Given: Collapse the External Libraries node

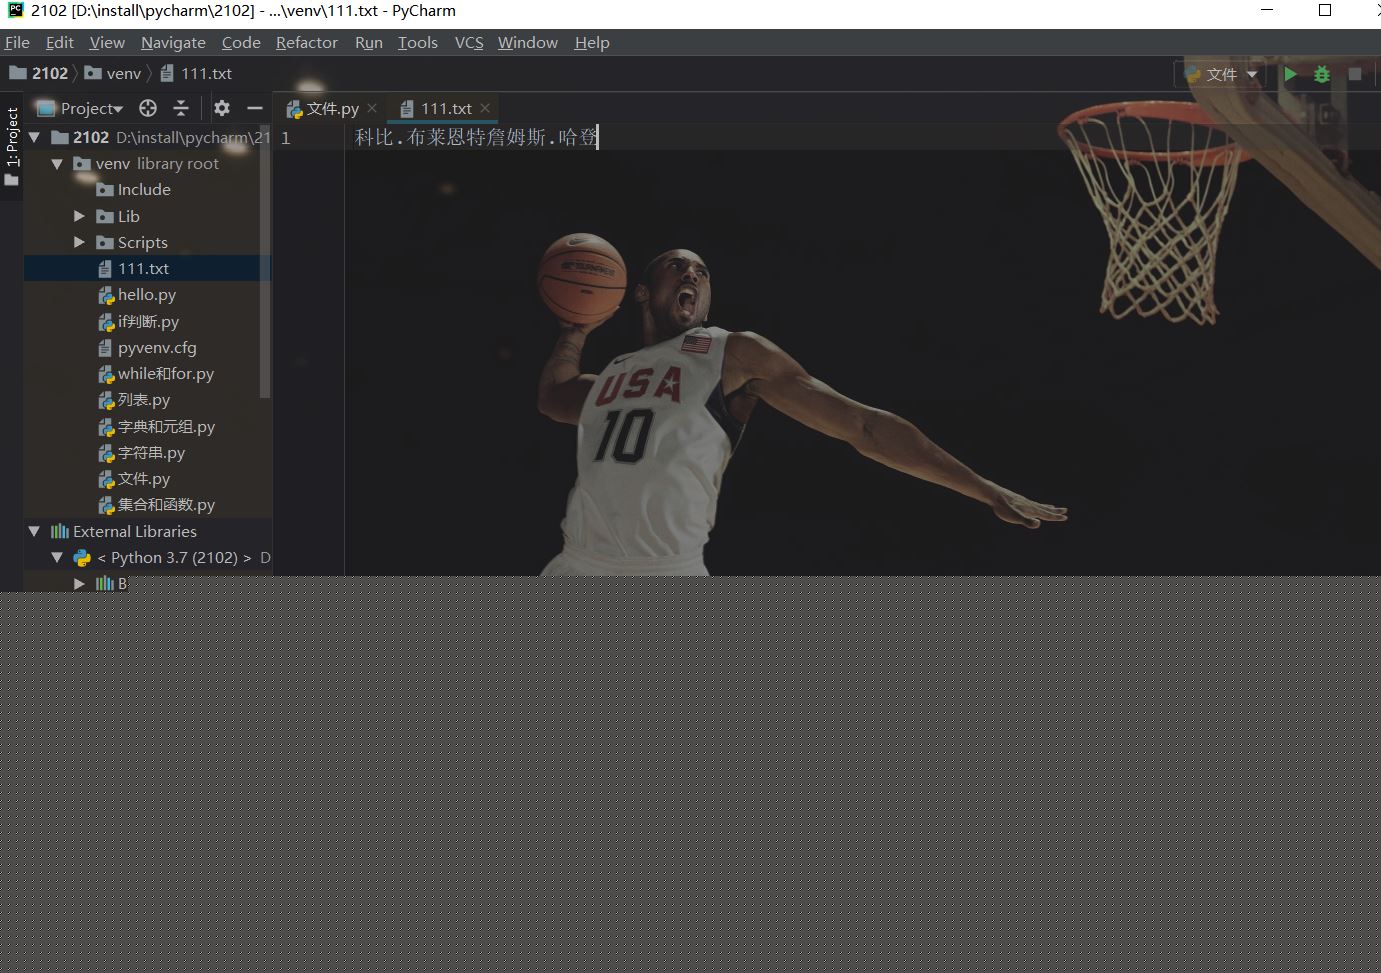Looking at the screenshot, I should click(x=35, y=531).
